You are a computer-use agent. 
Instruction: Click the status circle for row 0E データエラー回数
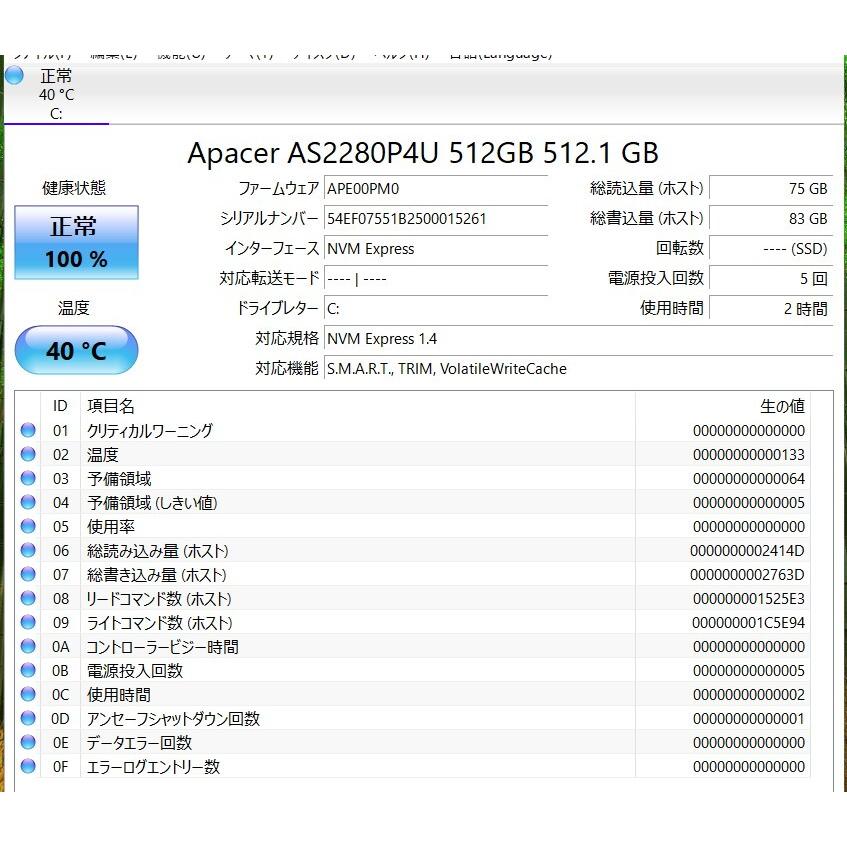pyautogui.click(x=28, y=742)
